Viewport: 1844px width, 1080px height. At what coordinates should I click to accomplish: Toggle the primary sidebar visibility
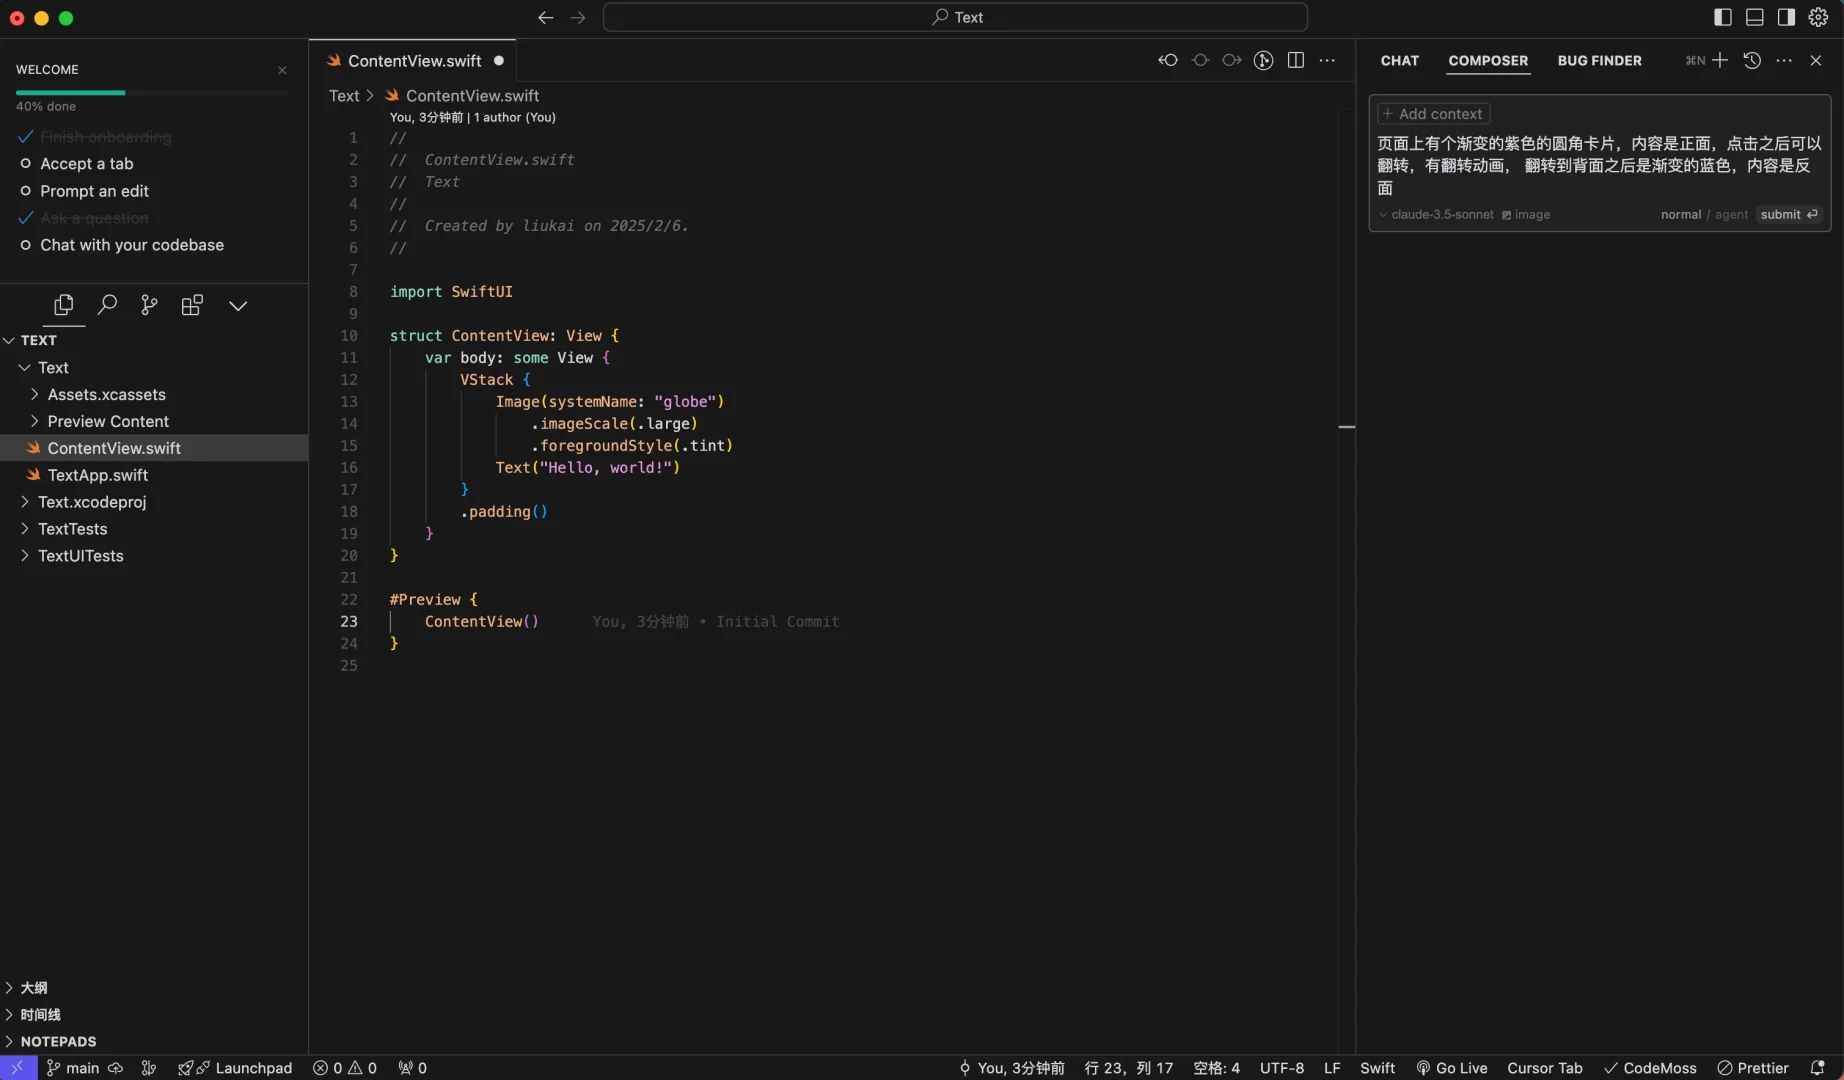point(1723,17)
